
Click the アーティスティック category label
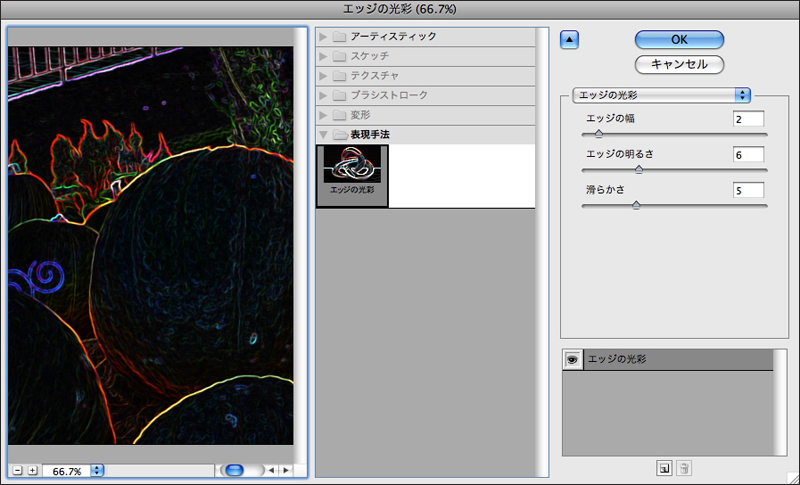(x=393, y=37)
